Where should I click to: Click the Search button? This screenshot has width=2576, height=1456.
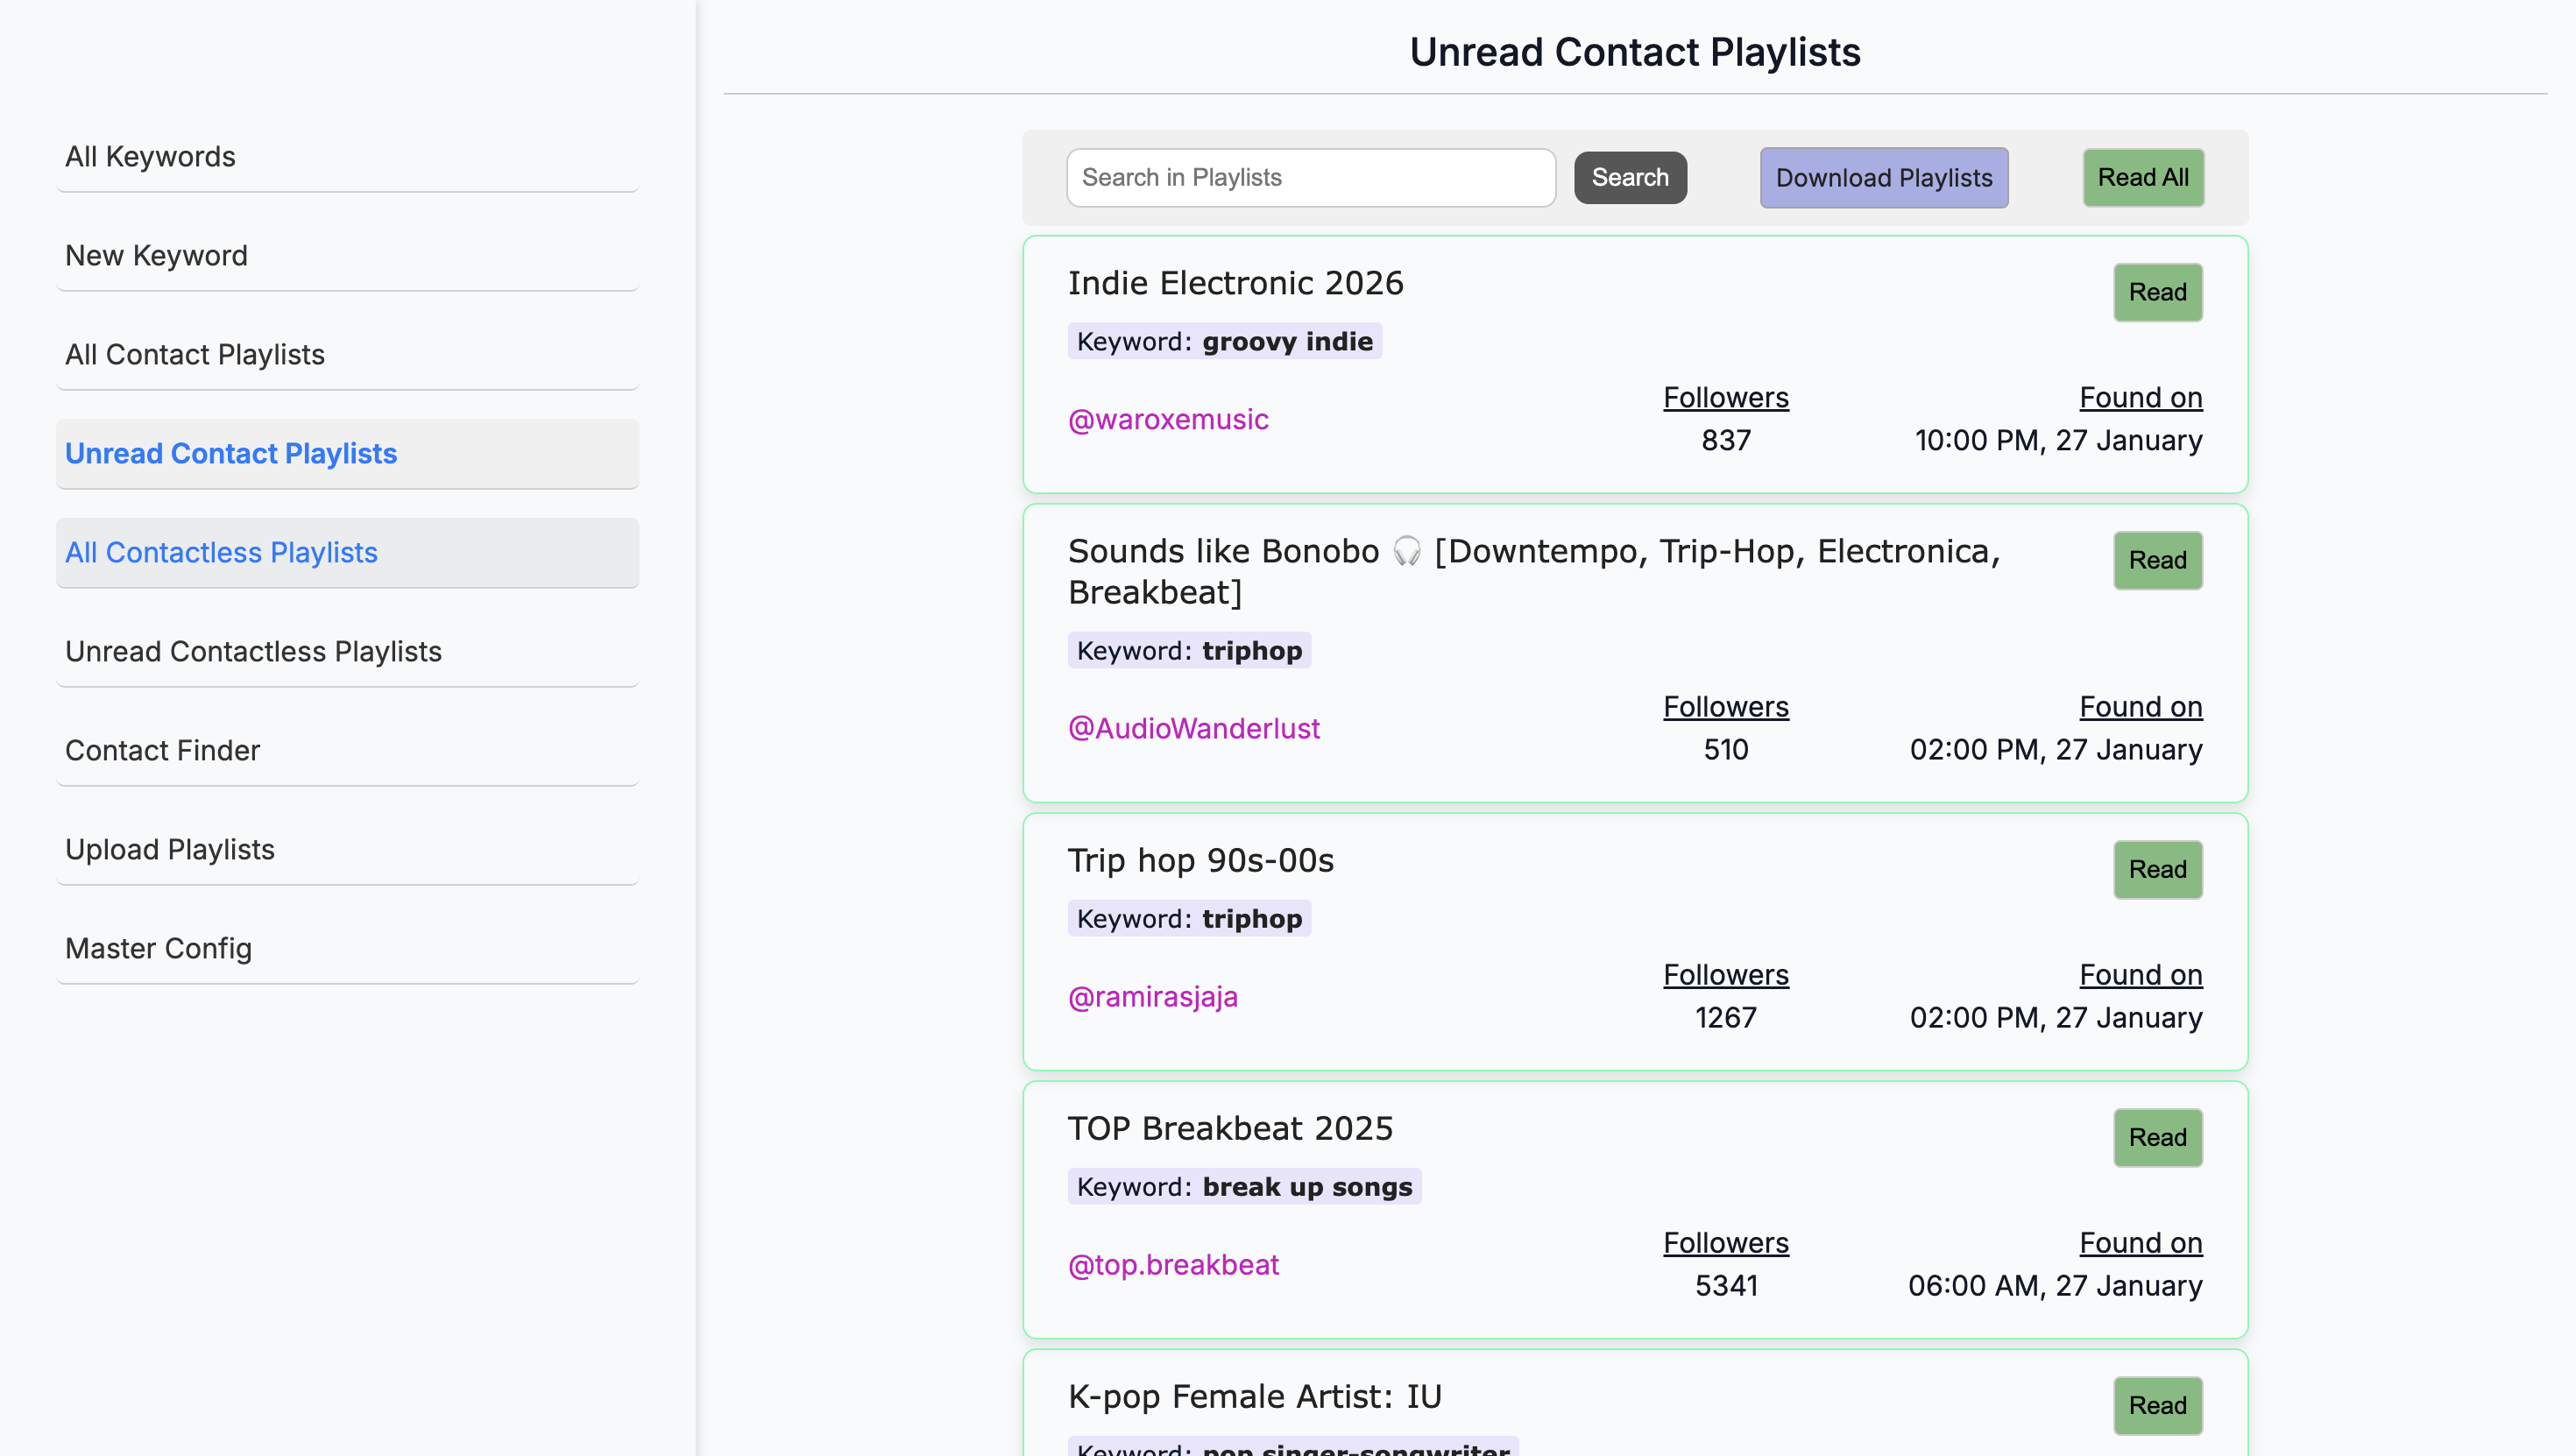(1630, 178)
